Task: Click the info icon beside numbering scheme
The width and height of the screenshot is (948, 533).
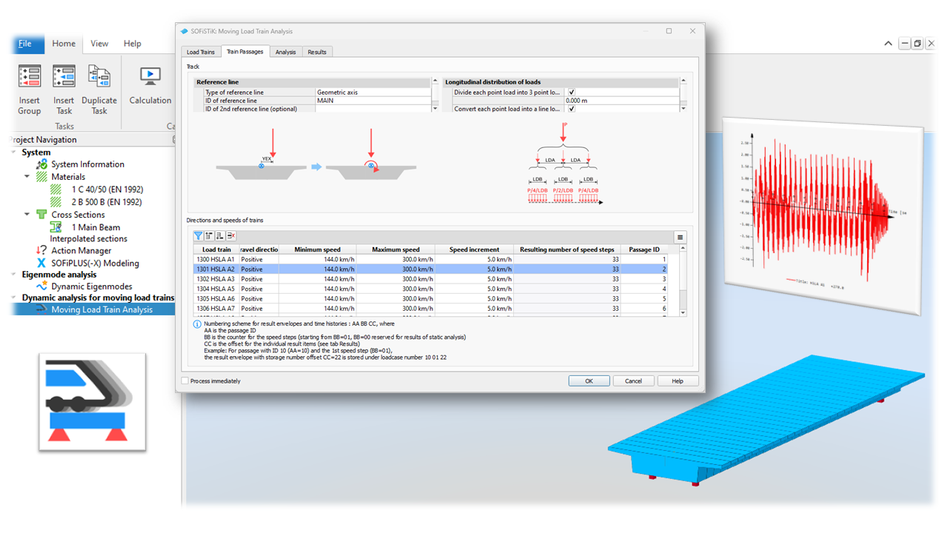Action: [197, 324]
